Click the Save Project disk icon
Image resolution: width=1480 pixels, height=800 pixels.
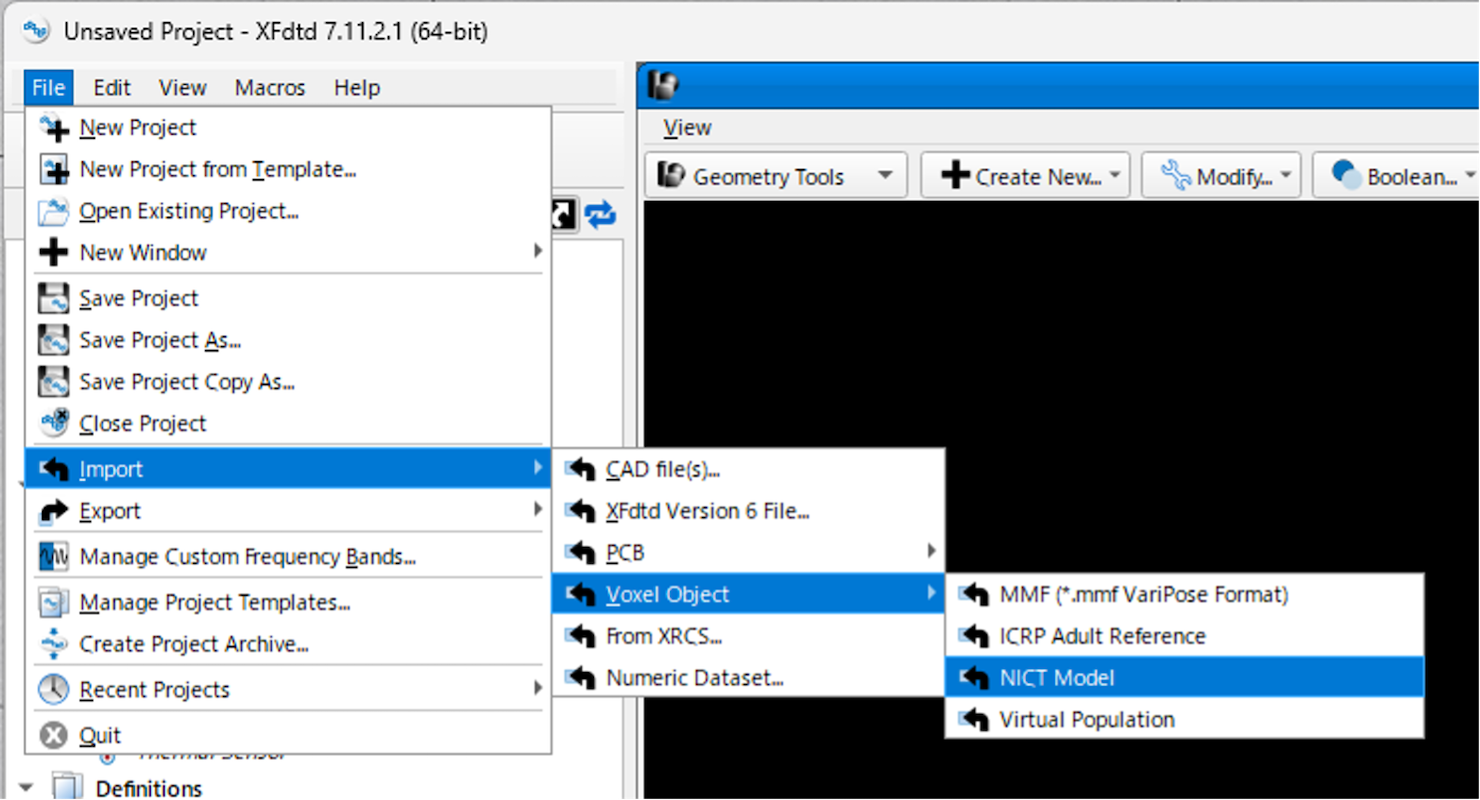tap(53, 298)
